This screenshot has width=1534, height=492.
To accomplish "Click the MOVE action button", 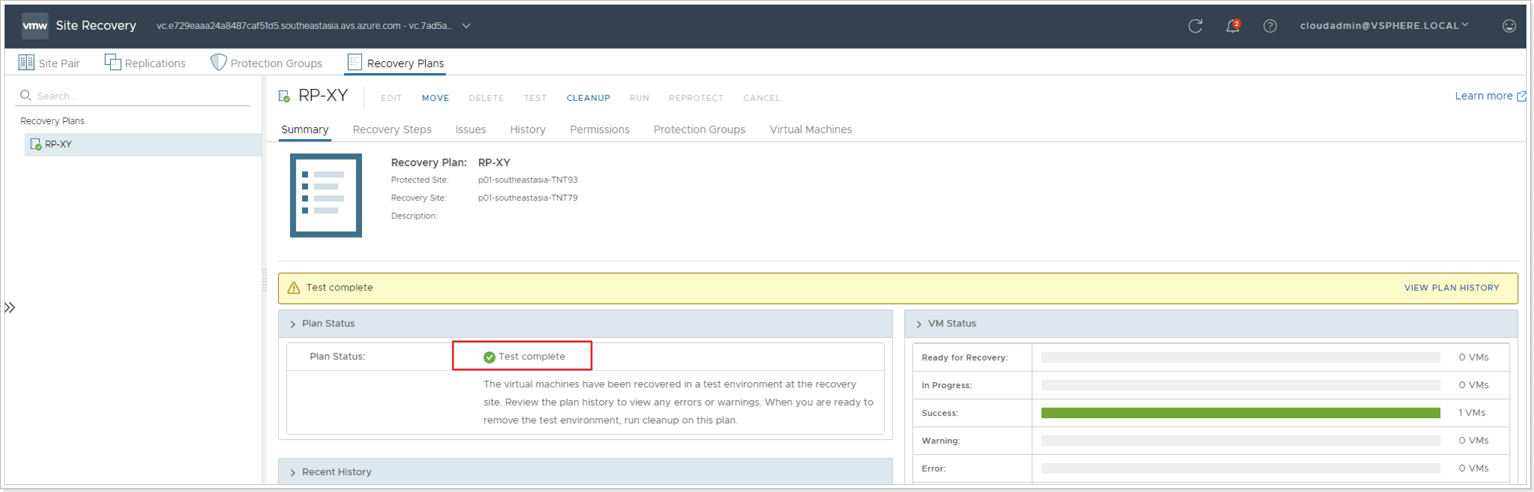I will [x=435, y=98].
